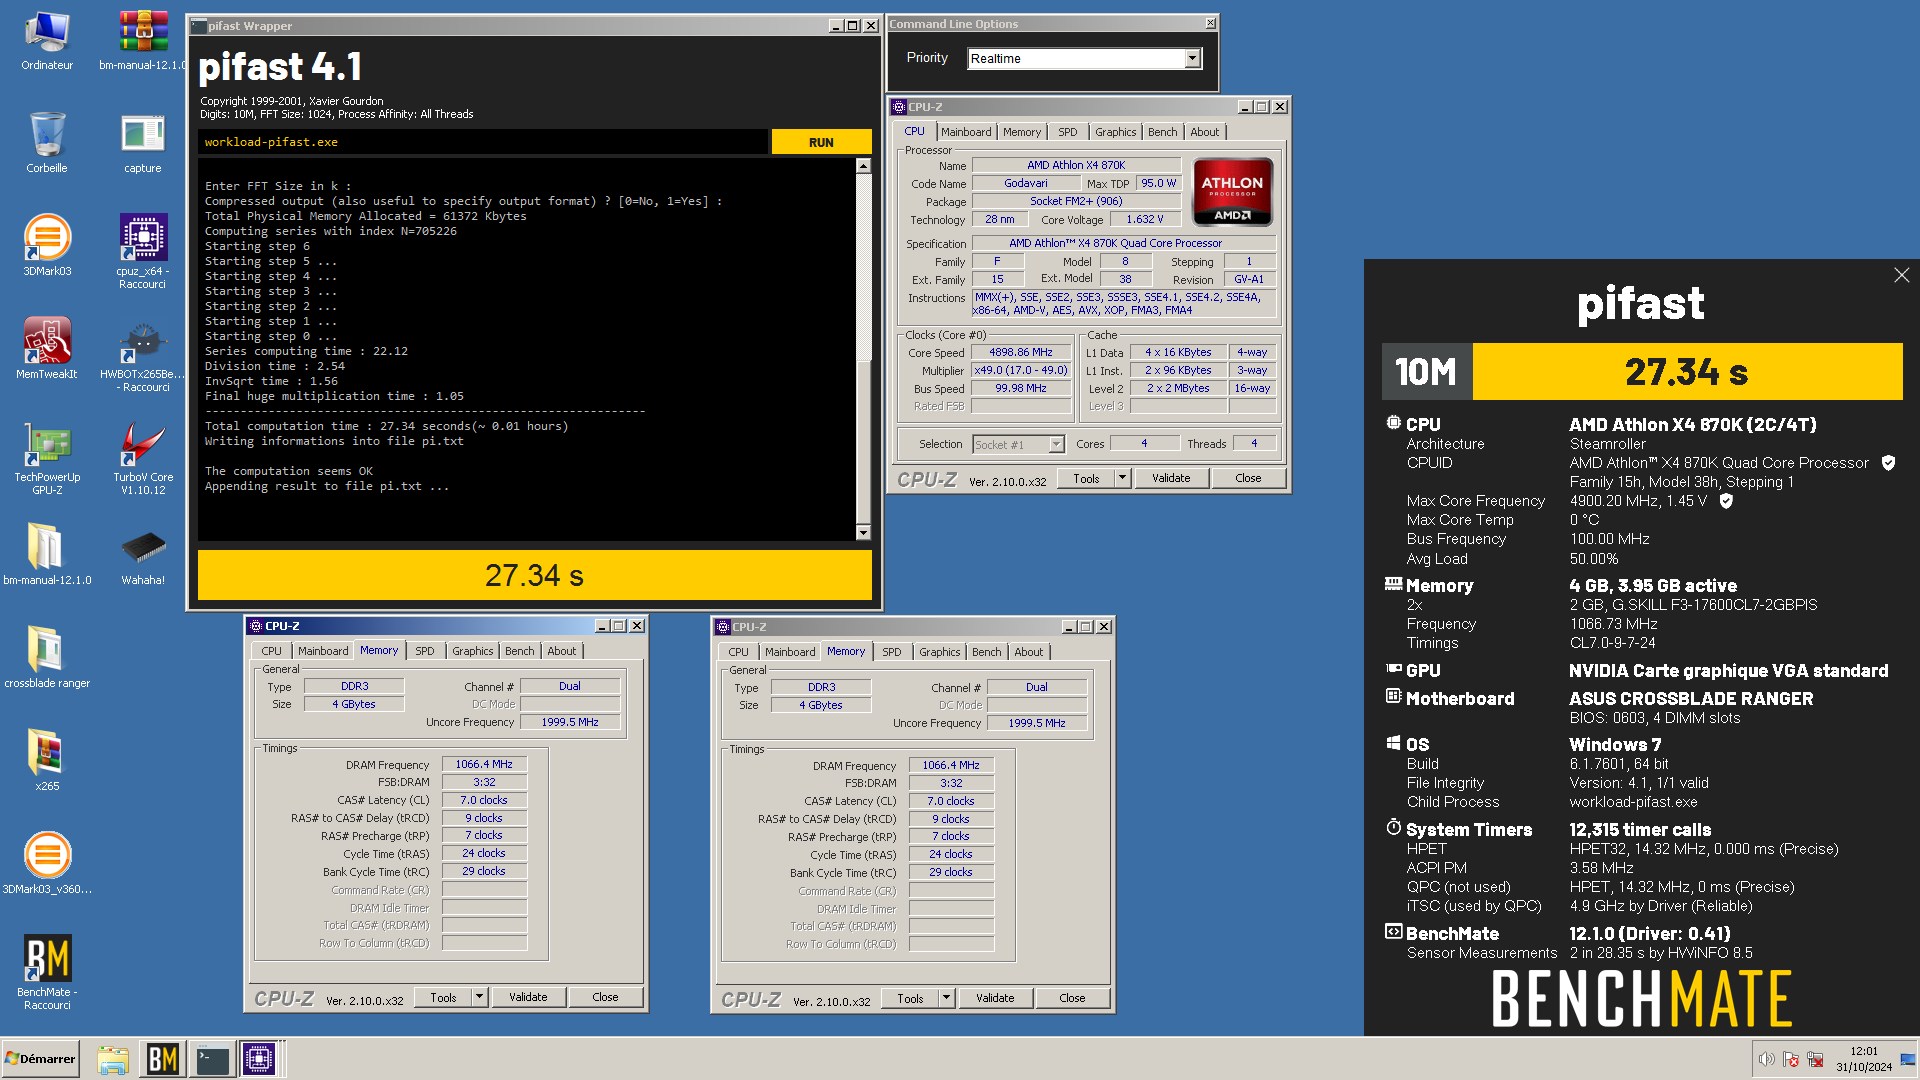Open the Priority dropdown set to Realtime
Image resolution: width=1920 pixels, height=1080 pixels.
[1084, 58]
